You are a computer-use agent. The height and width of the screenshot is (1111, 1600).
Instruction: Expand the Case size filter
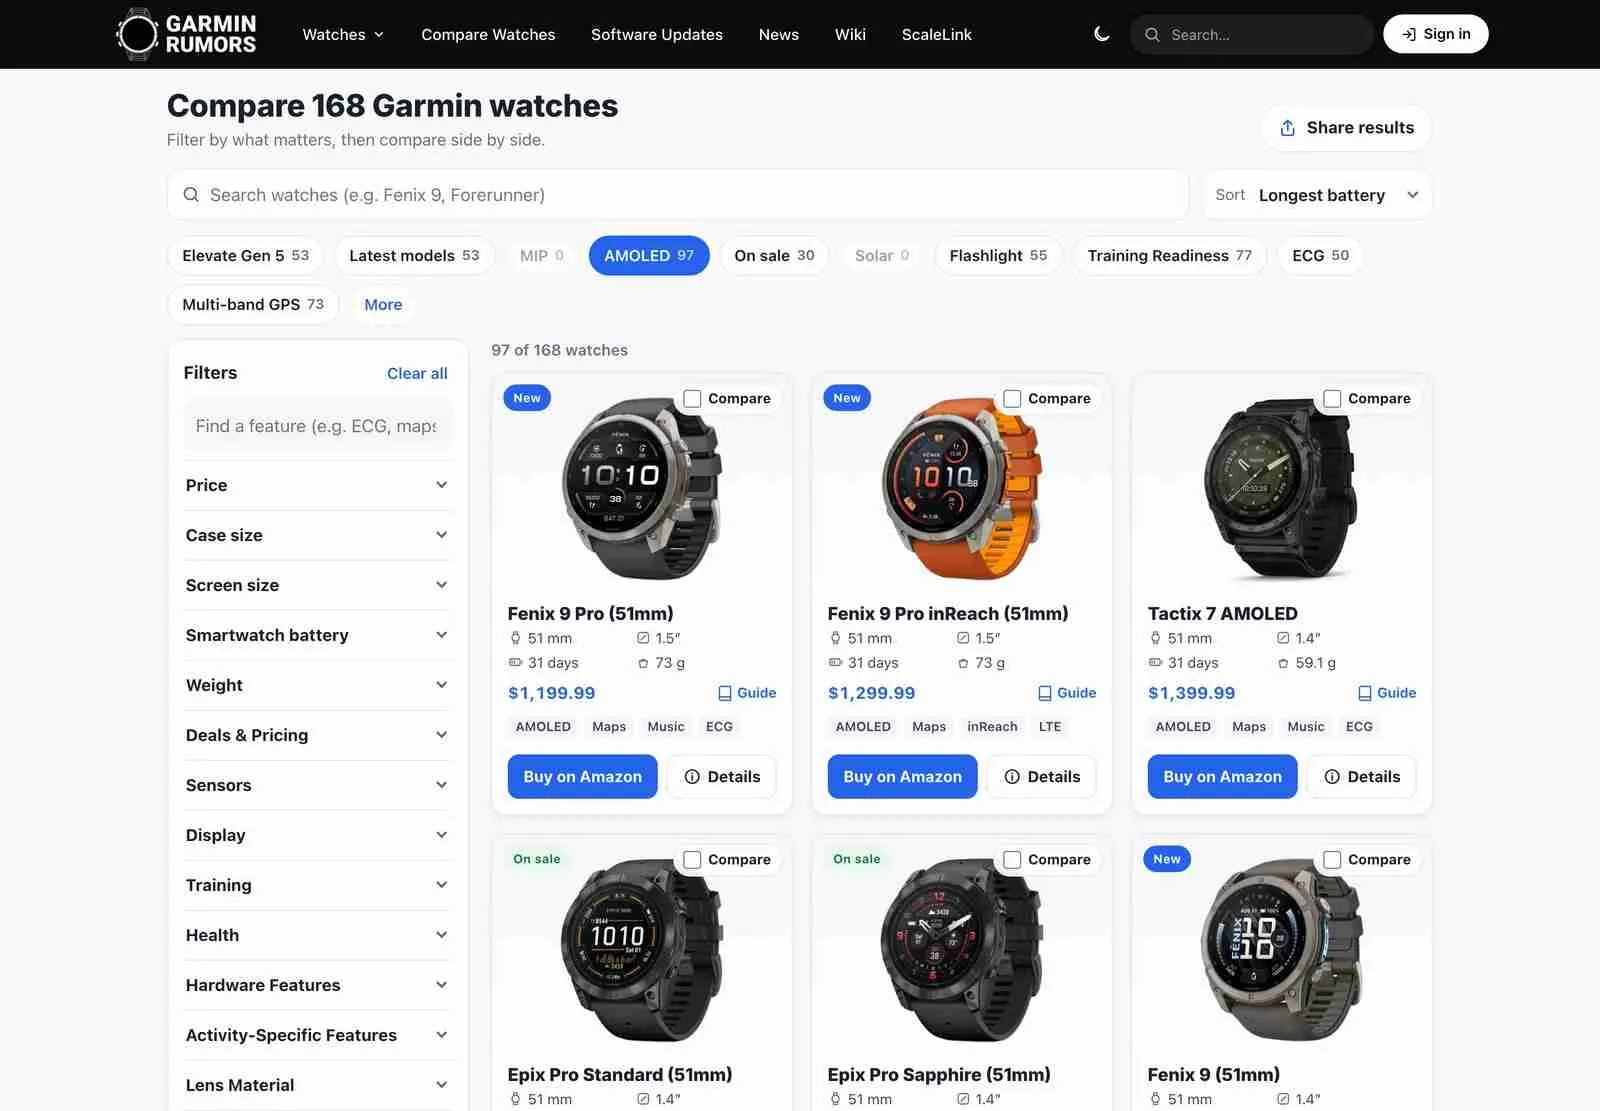[317, 535]
